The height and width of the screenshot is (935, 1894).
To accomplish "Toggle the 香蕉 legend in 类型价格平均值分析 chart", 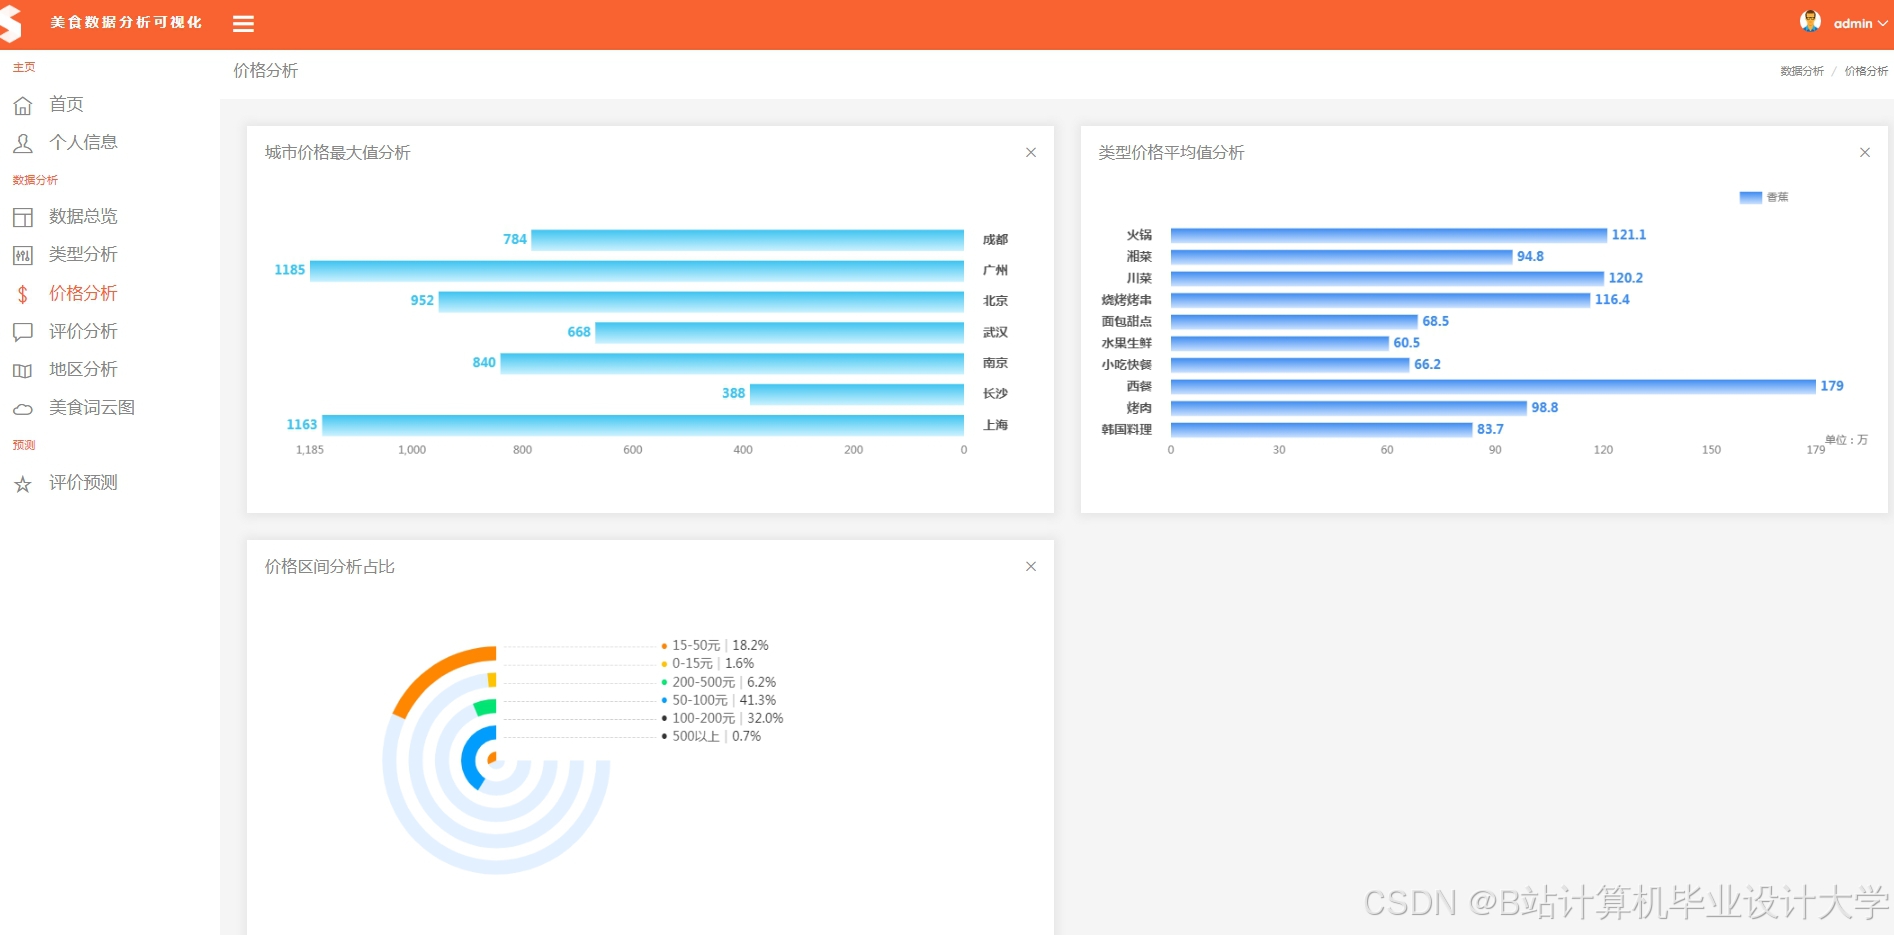I will 1764,197.
